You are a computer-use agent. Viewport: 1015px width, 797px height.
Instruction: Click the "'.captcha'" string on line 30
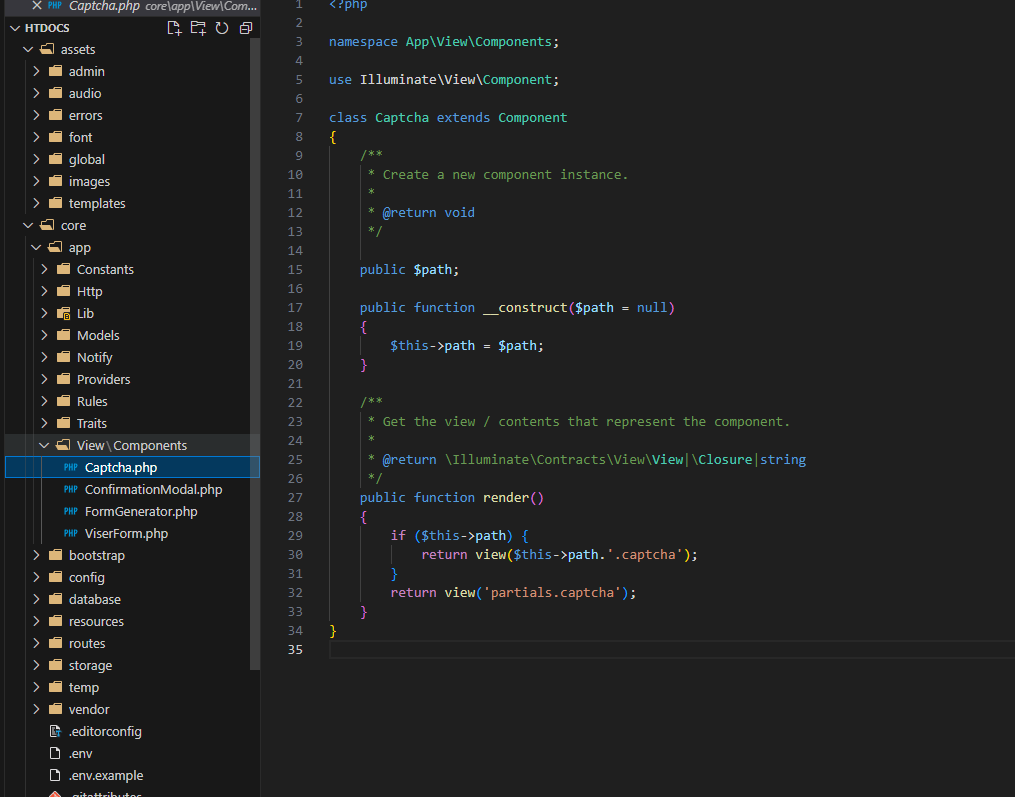tap(645, 554)
